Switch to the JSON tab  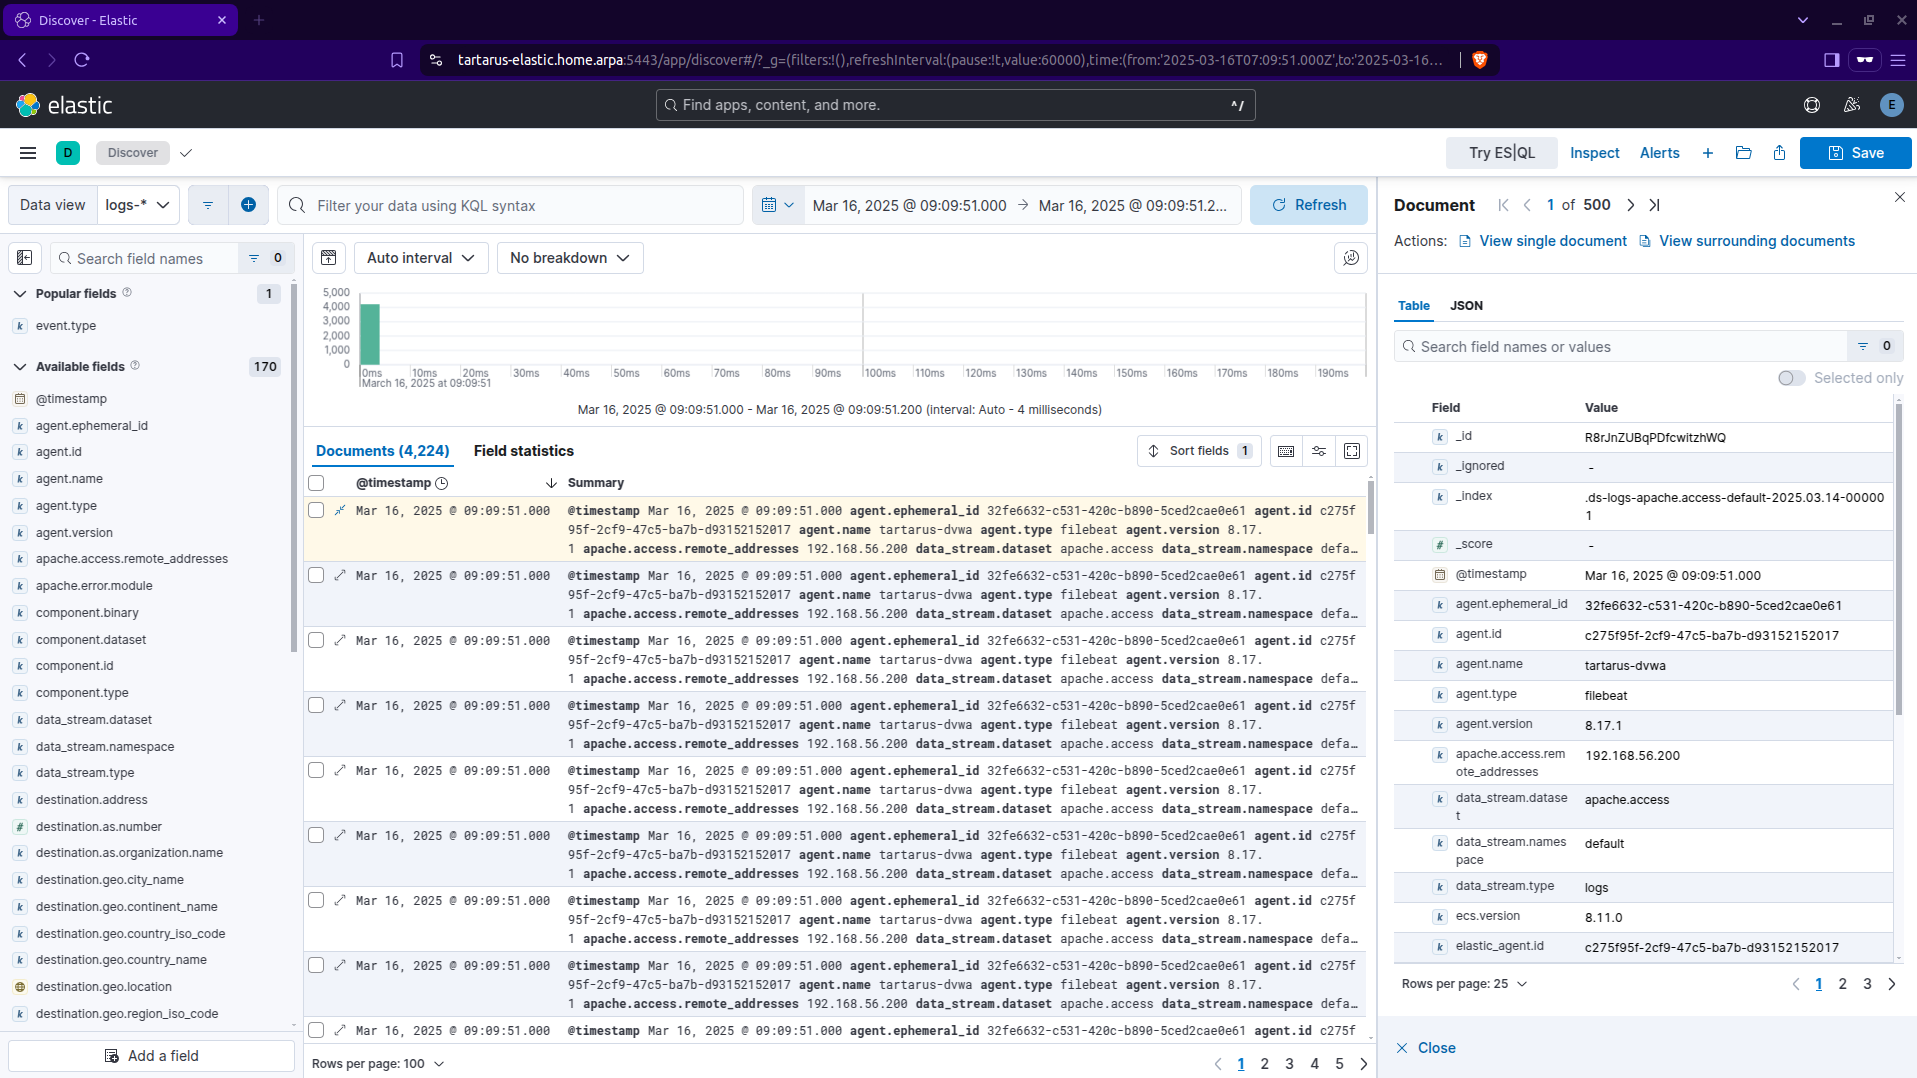tap(1466, 306)
